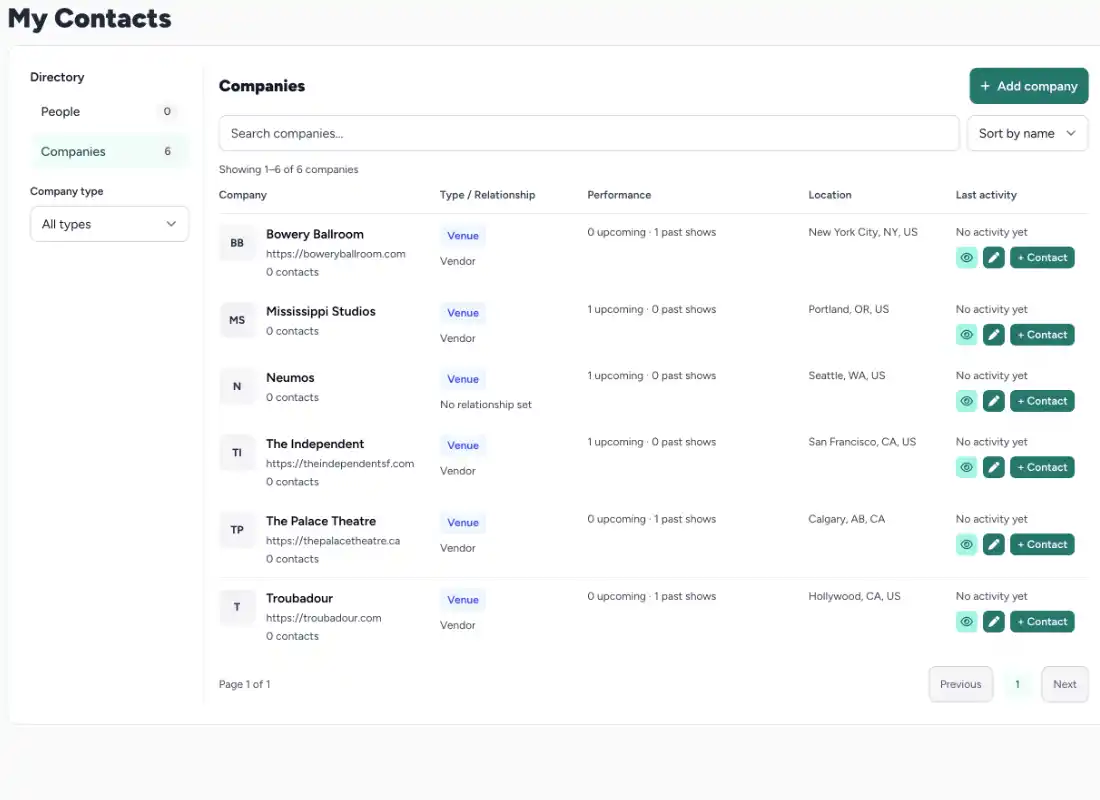Click the Add company button
This screenshot has width=1100, height=800.
1028,86
